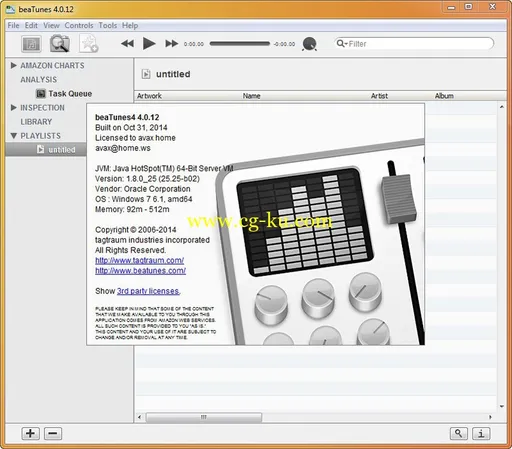Open the Controls menu
Screen dimensions: 512x449
click(79, 26)
